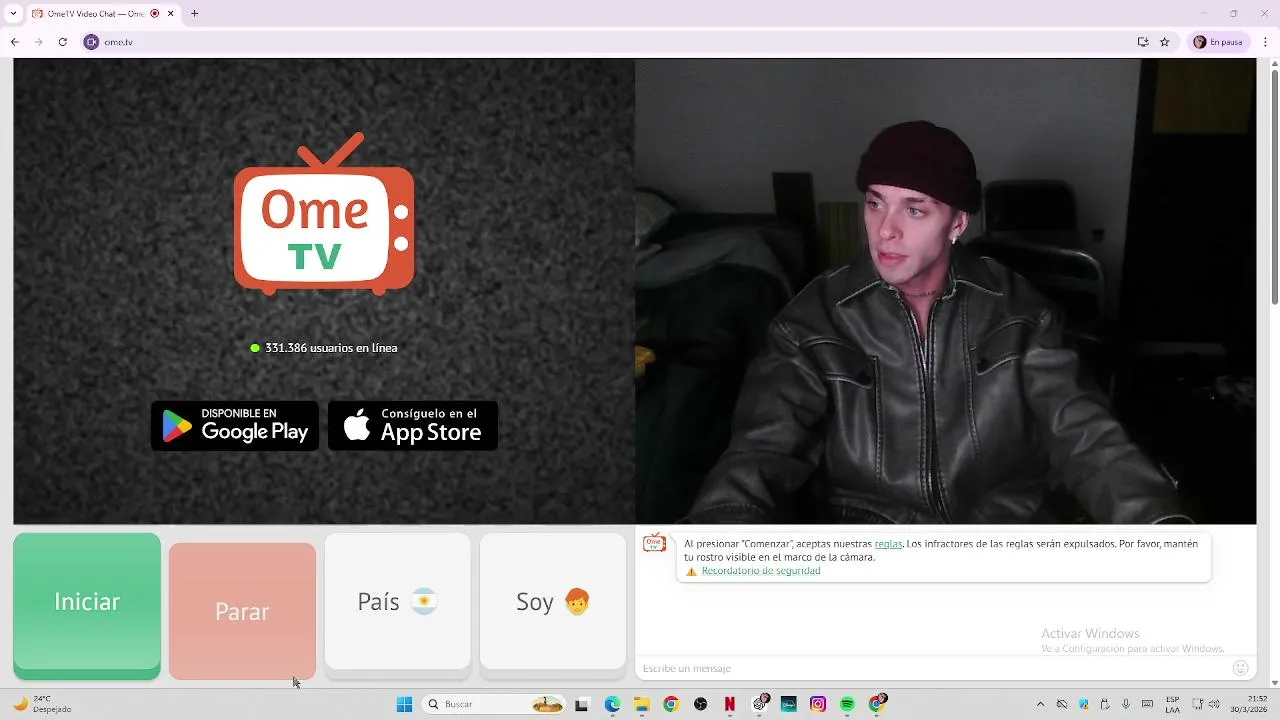
Task: Open File Explorer from taskbar
Action: [x=641, y=704]
